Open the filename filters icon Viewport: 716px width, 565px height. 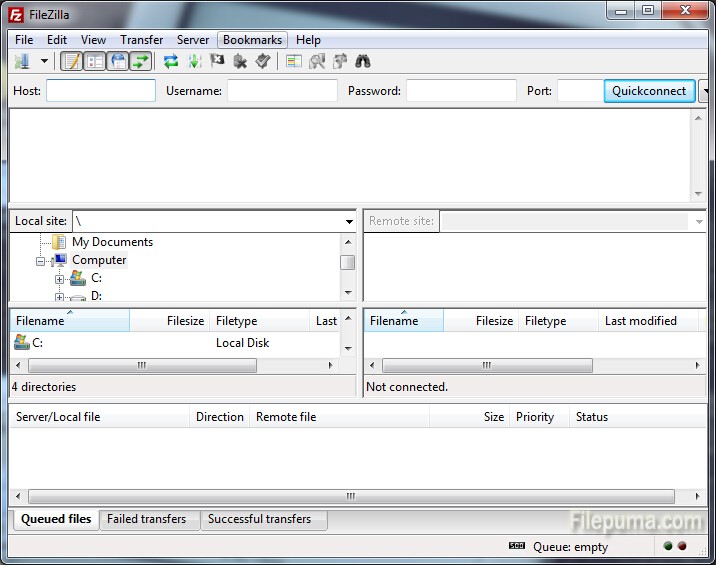click(293, 62)
